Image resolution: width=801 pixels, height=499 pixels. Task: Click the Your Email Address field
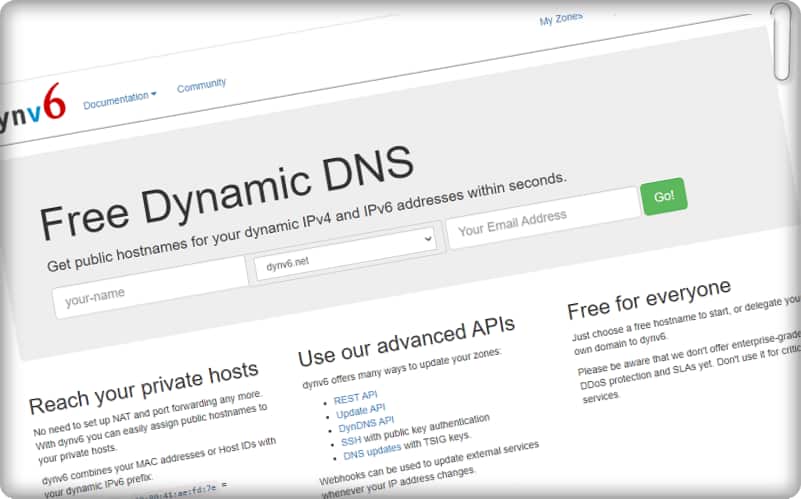543,218
